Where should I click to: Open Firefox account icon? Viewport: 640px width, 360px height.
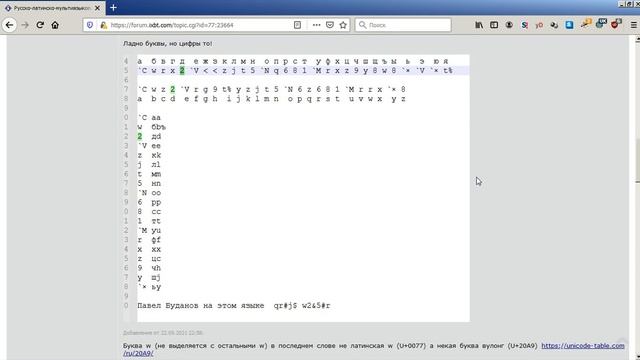click(x=509, y=25)
